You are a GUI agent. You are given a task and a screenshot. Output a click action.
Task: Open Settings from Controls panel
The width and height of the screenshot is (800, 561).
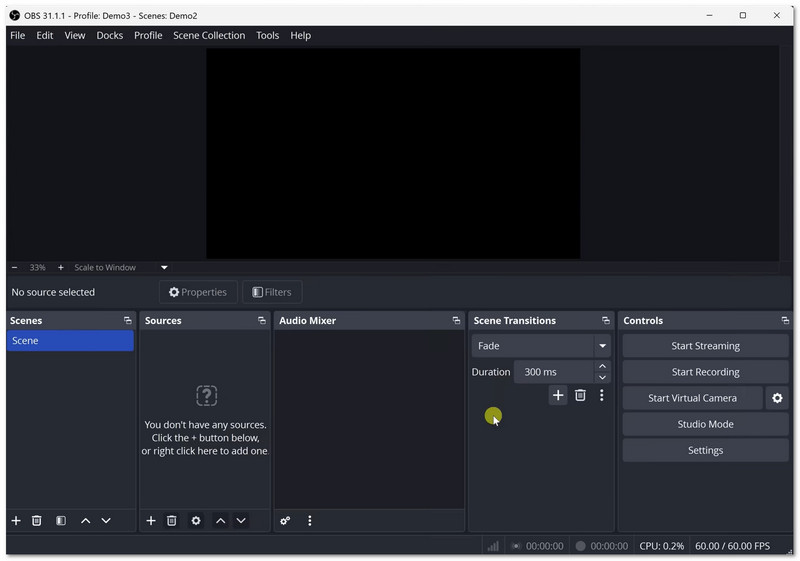(706, 450)
